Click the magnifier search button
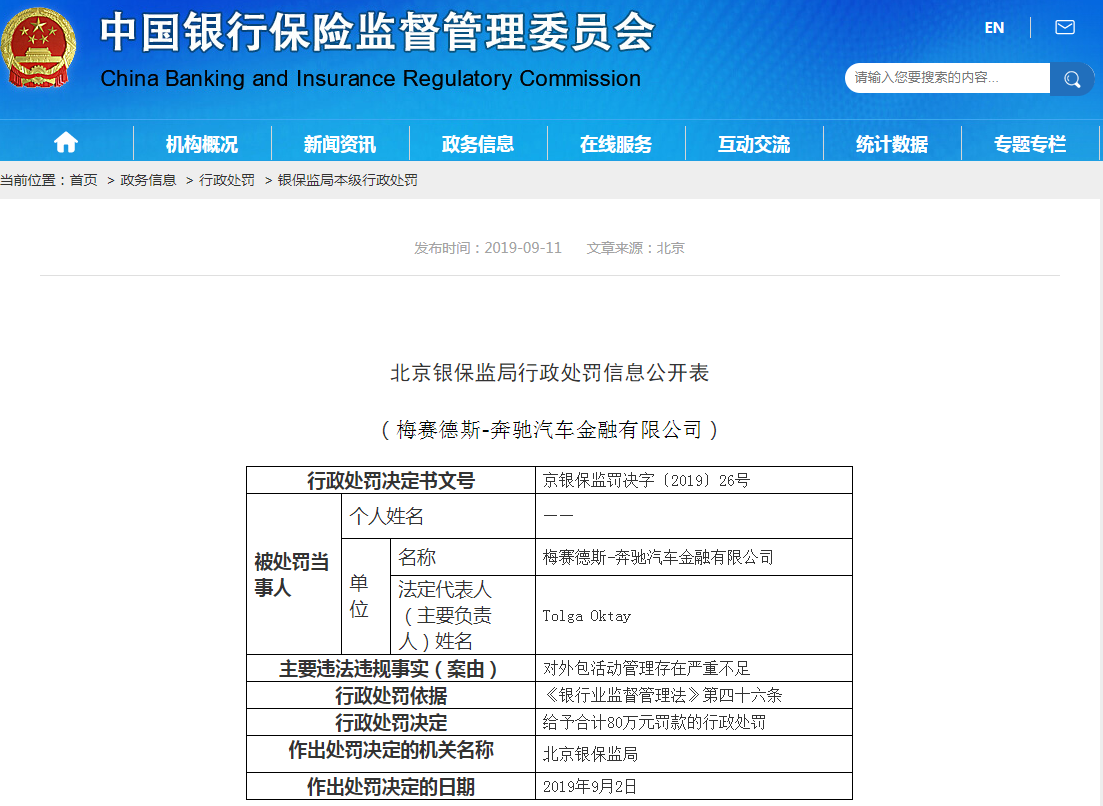The width and height of the screenshot is (1103, 806). tap(1072, 79)
